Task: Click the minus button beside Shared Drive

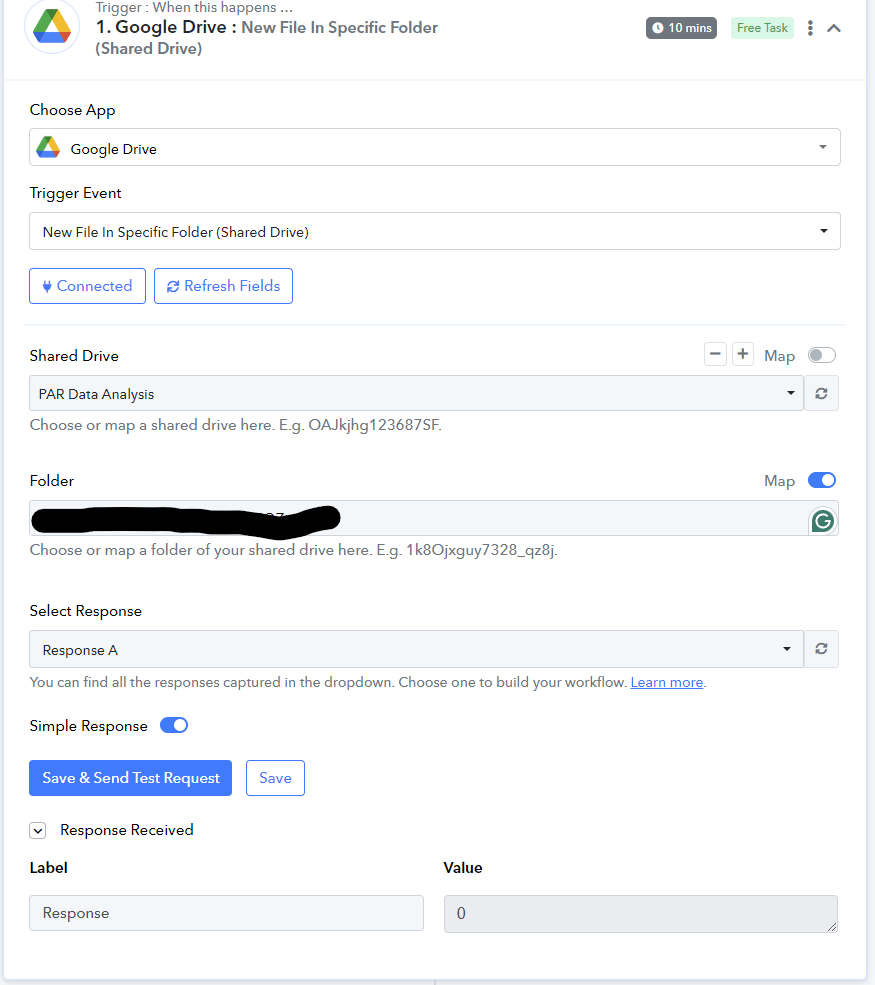Action: point(715,354)
